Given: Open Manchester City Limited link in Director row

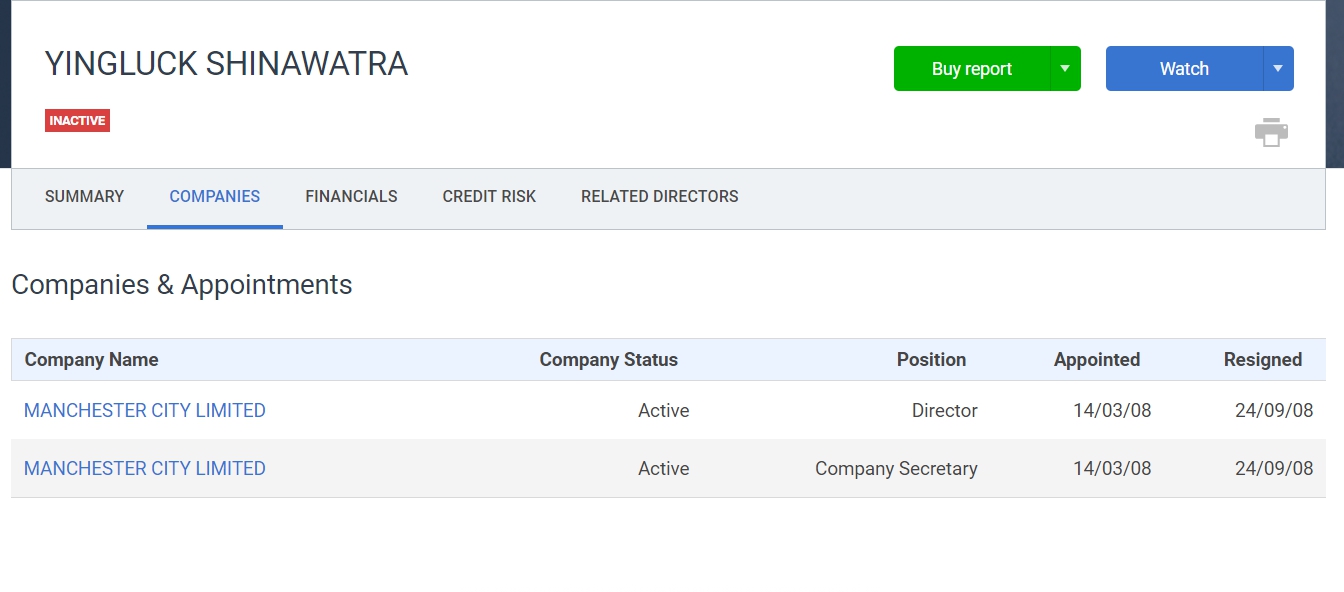Looking at the screenshot, I should tap(145, 411).
